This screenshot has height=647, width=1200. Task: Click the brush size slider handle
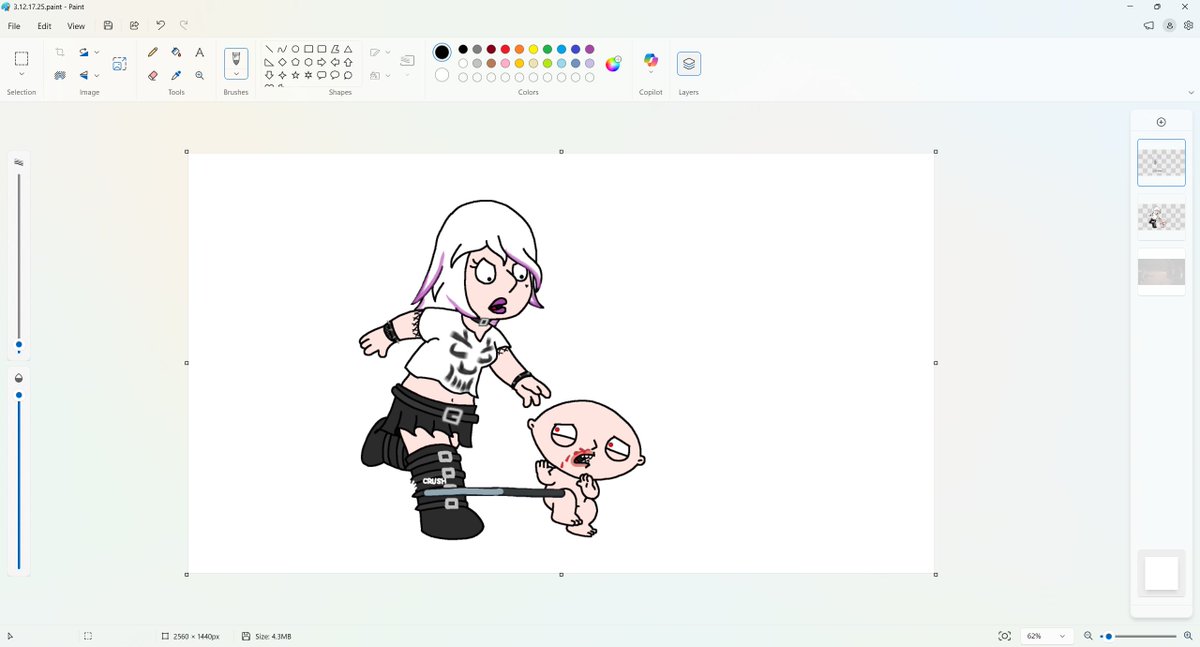(18, 345)
